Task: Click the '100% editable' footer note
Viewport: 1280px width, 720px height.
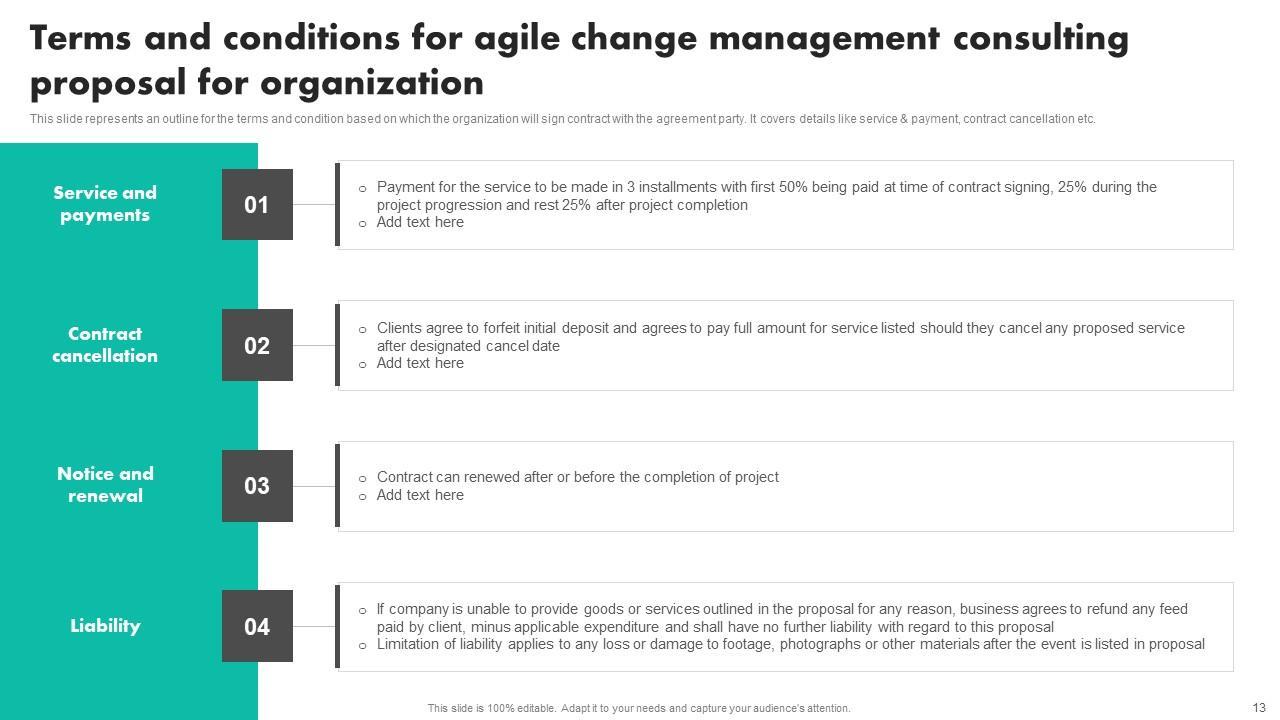Action: [x=639, y=708]
